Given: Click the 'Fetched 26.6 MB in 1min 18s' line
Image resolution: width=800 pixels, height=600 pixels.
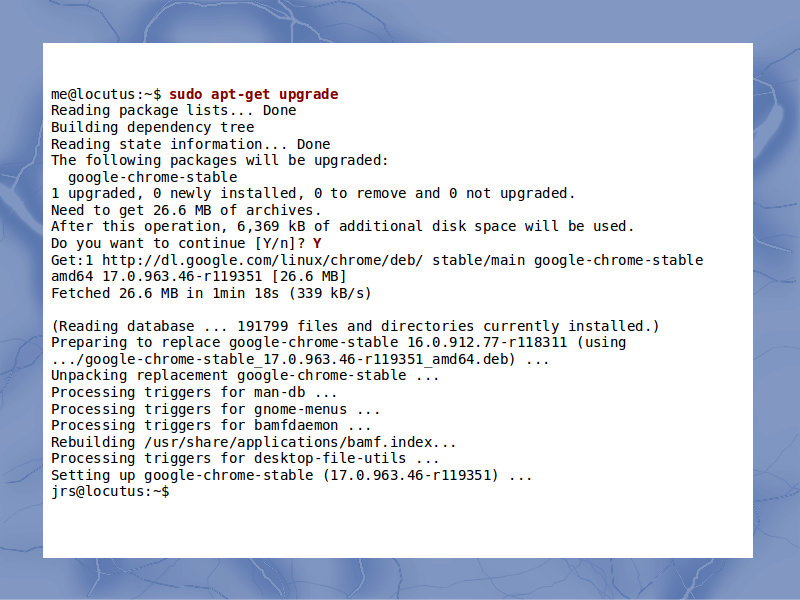Looking at the screenshot, I should [x=211, y=293].
